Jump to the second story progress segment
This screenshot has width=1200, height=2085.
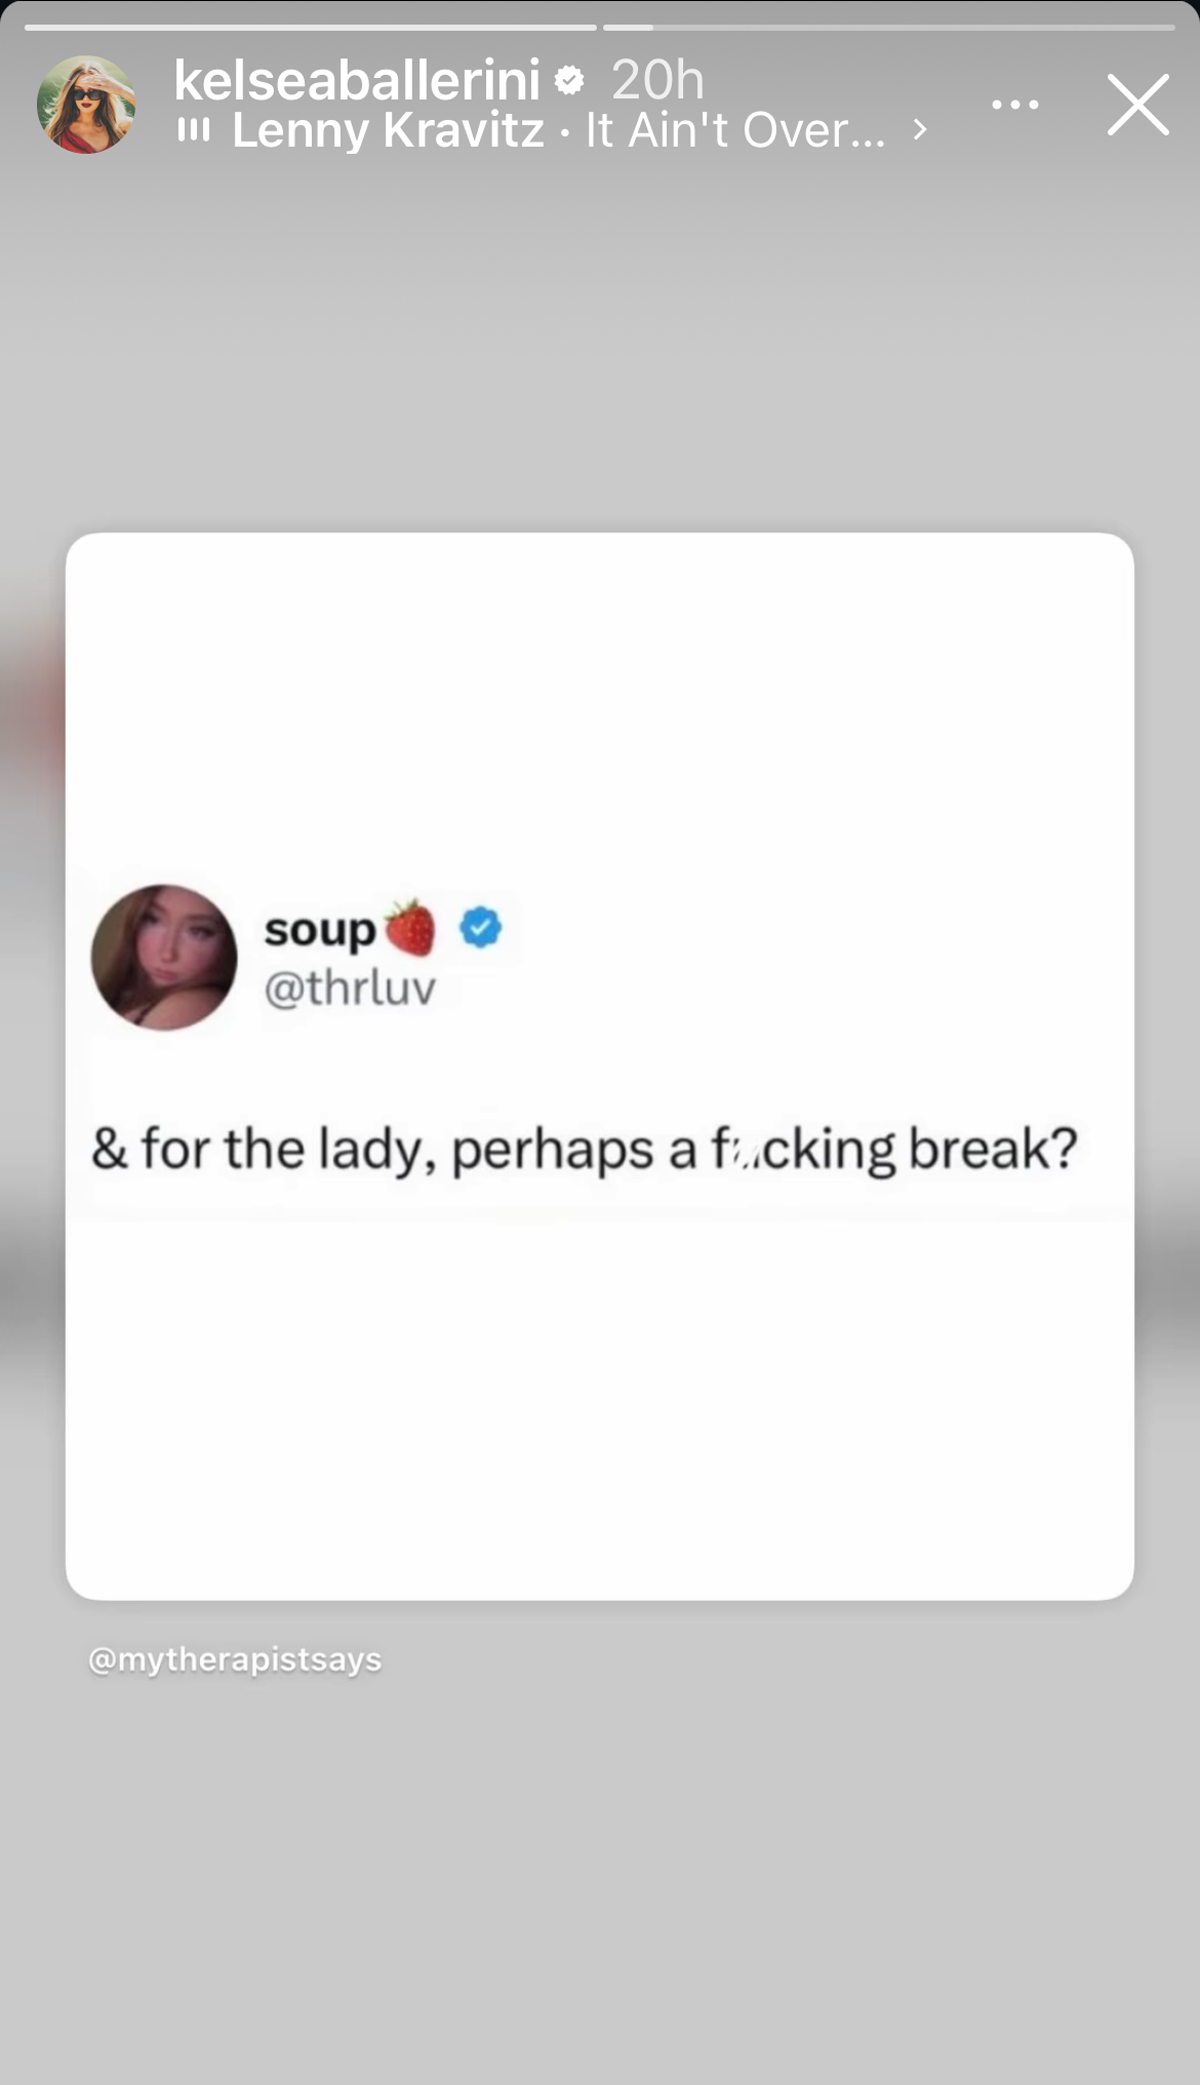(889, 27)
